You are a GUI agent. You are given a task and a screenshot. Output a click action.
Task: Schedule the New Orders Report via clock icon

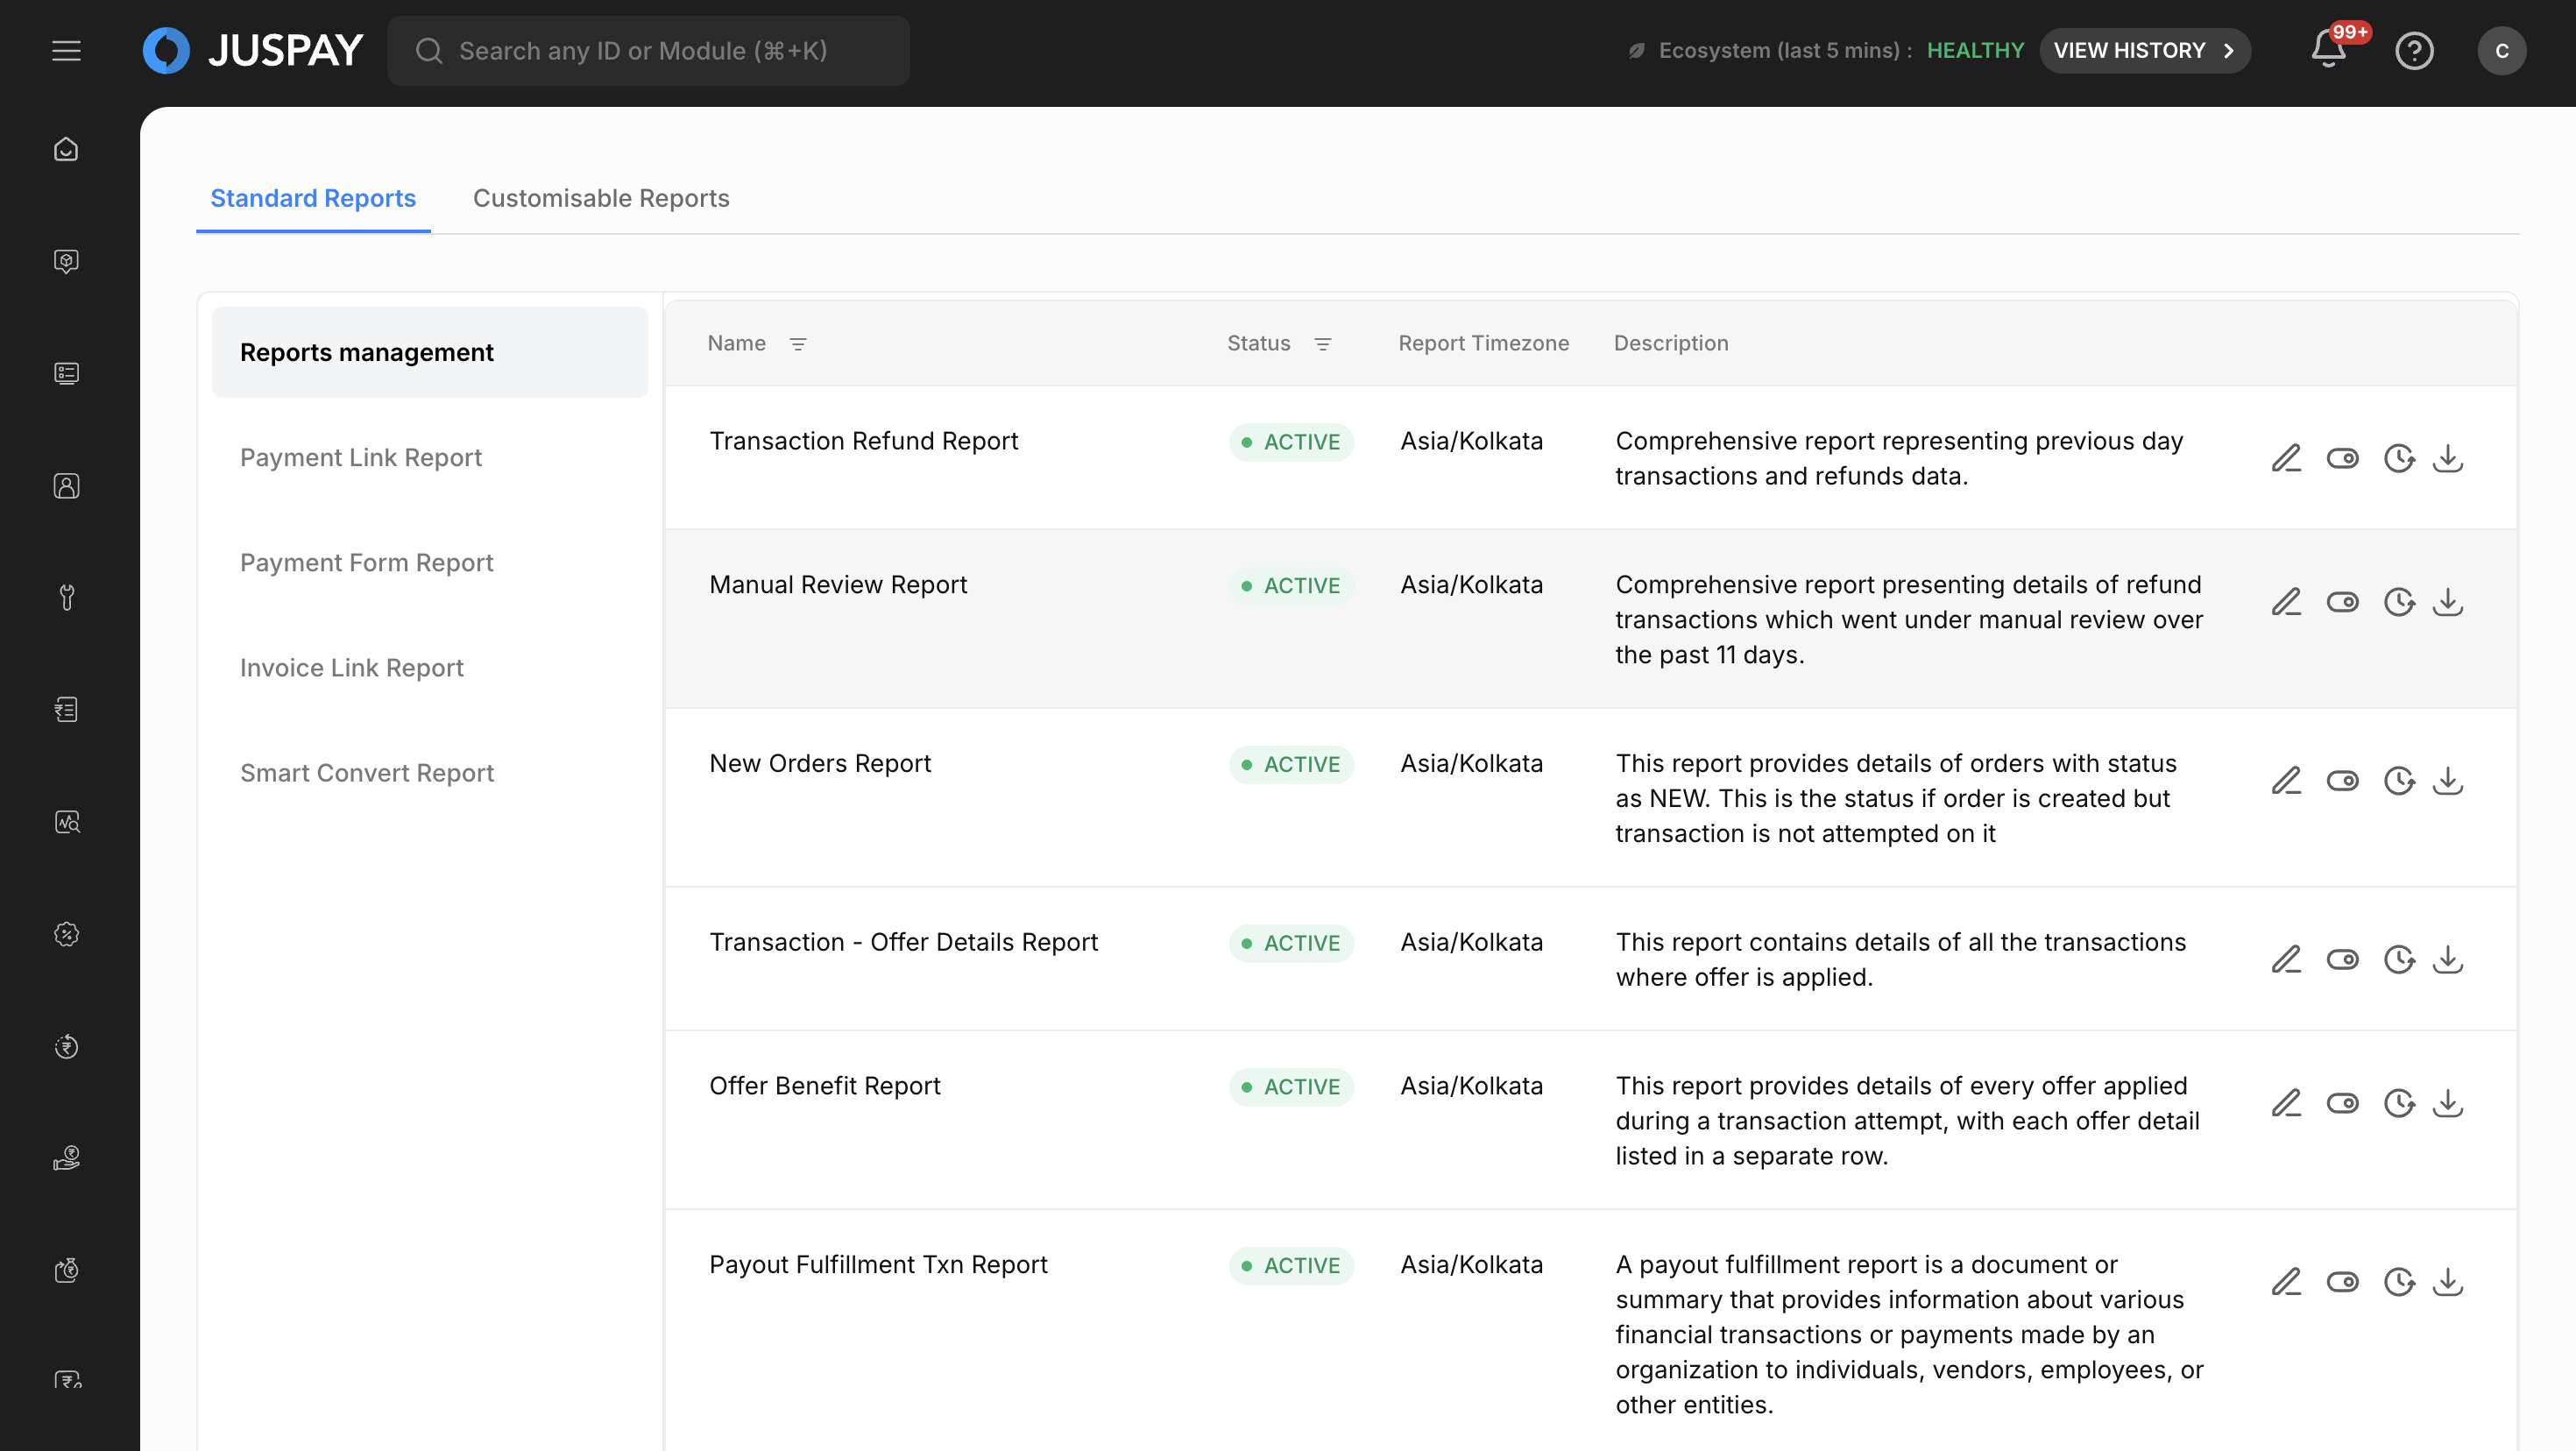click(x=2398, y=781)
